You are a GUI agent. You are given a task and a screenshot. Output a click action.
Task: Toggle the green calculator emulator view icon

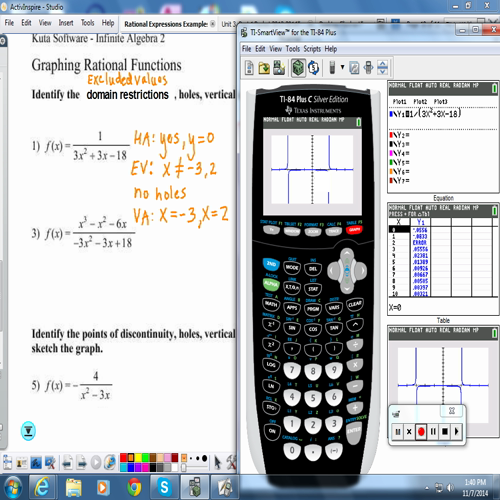pos(298,68)
